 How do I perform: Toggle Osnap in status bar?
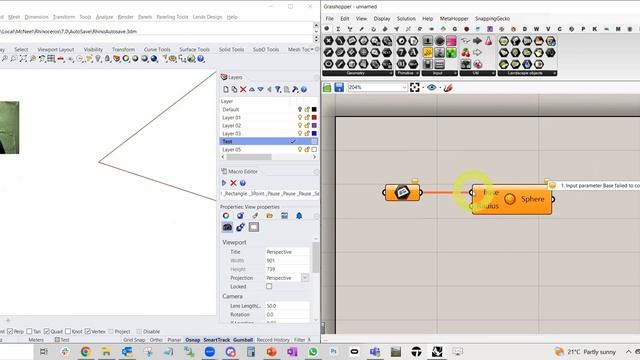193,340
